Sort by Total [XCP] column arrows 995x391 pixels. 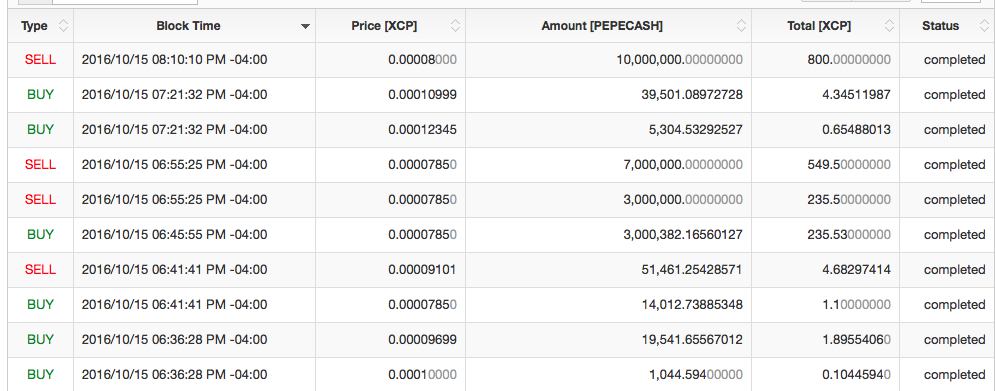click(889, 26)
